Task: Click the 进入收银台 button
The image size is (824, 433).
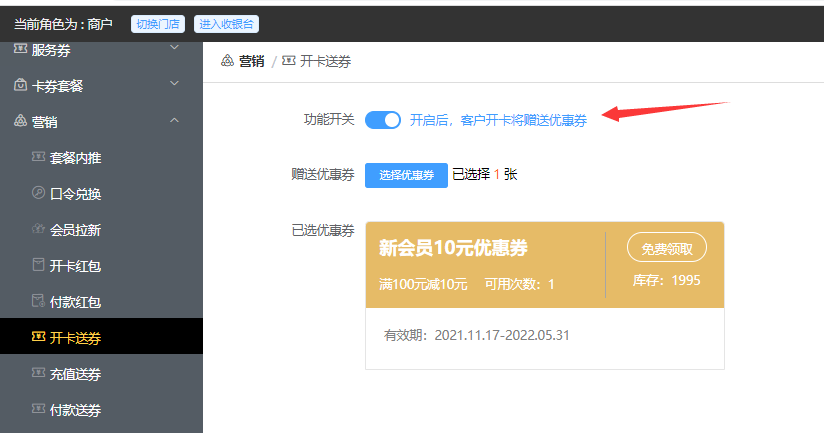Action: click(226, 24)
